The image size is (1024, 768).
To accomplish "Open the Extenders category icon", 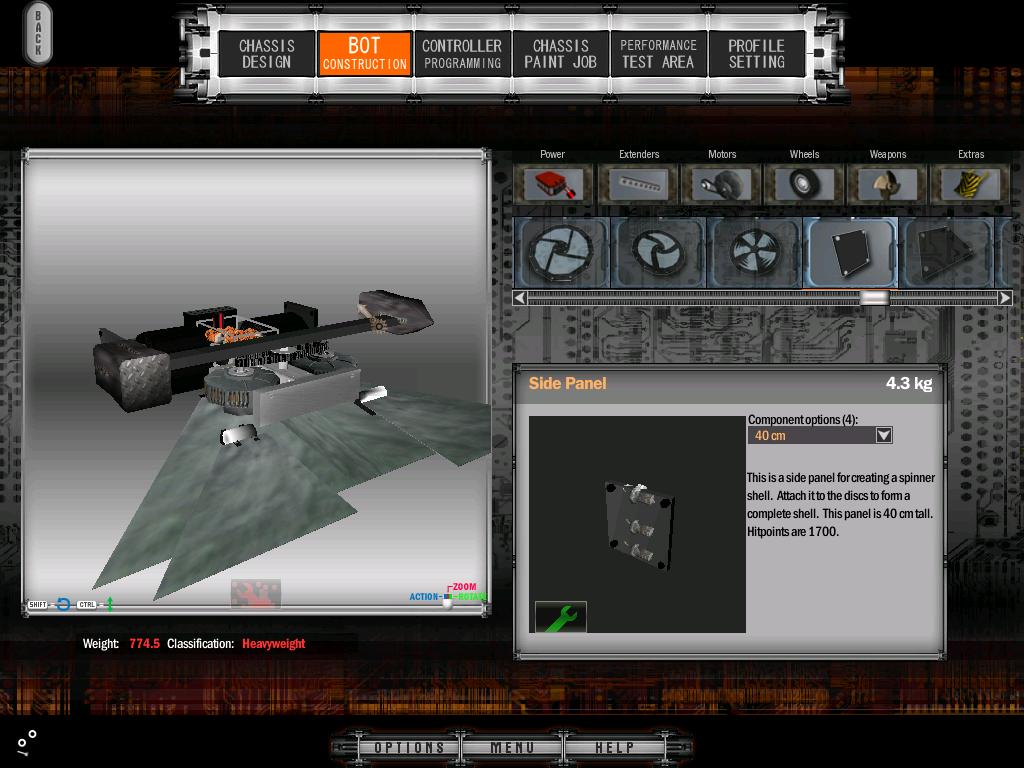I will (x=639, y=184).
